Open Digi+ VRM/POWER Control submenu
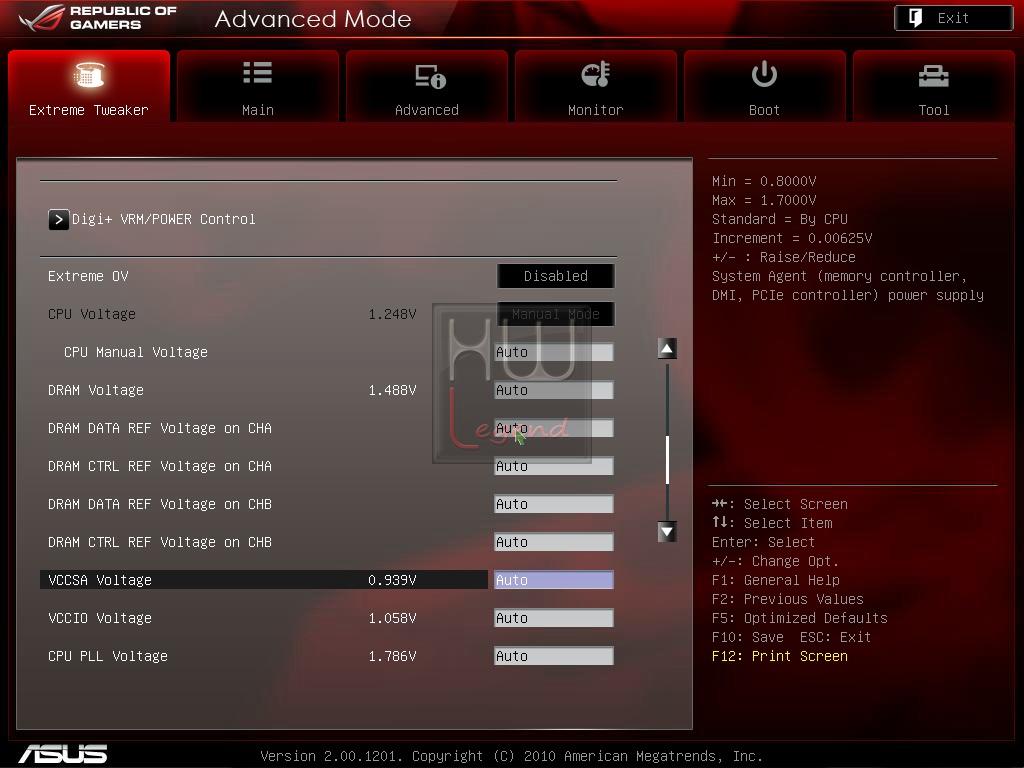1024x768 pixels. pyautogui.click(x=163, y=219)
